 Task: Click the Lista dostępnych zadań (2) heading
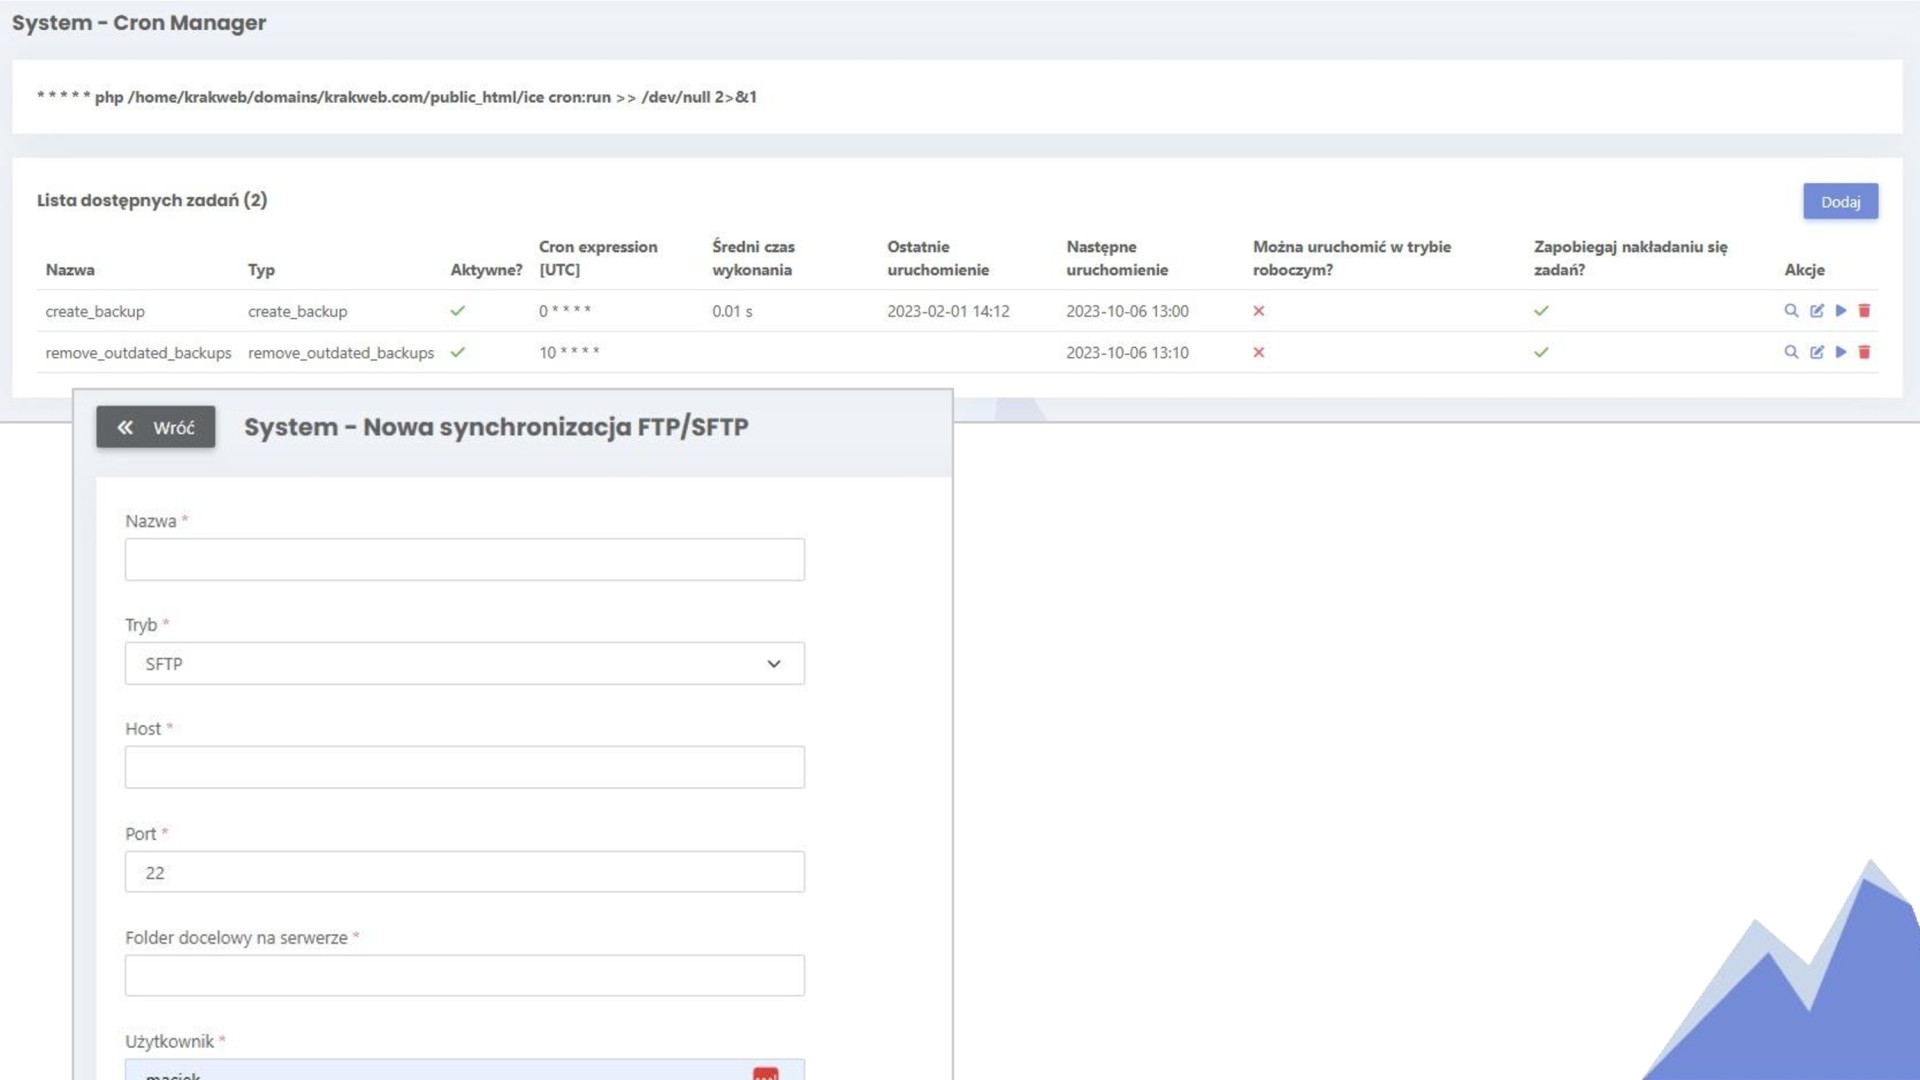click(x=152, y=200)
